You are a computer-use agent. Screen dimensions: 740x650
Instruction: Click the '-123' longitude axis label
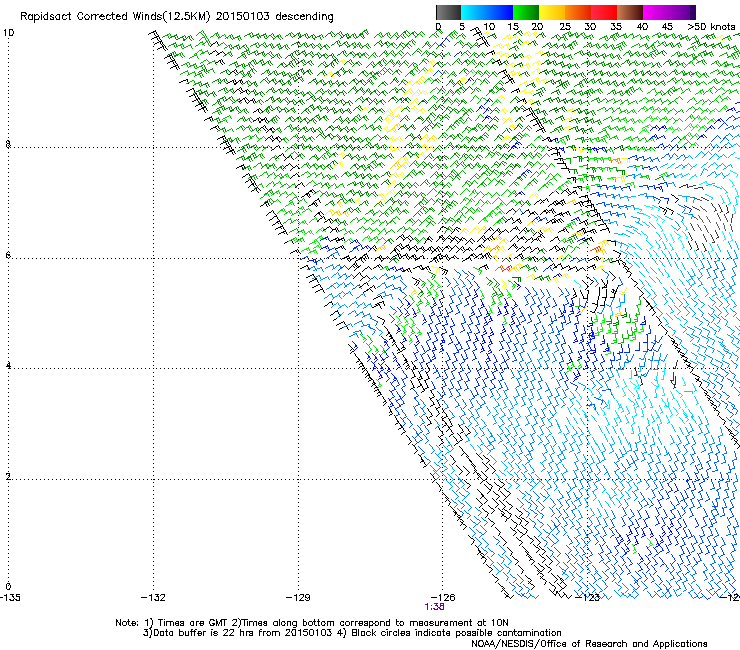tap(588, 598)
